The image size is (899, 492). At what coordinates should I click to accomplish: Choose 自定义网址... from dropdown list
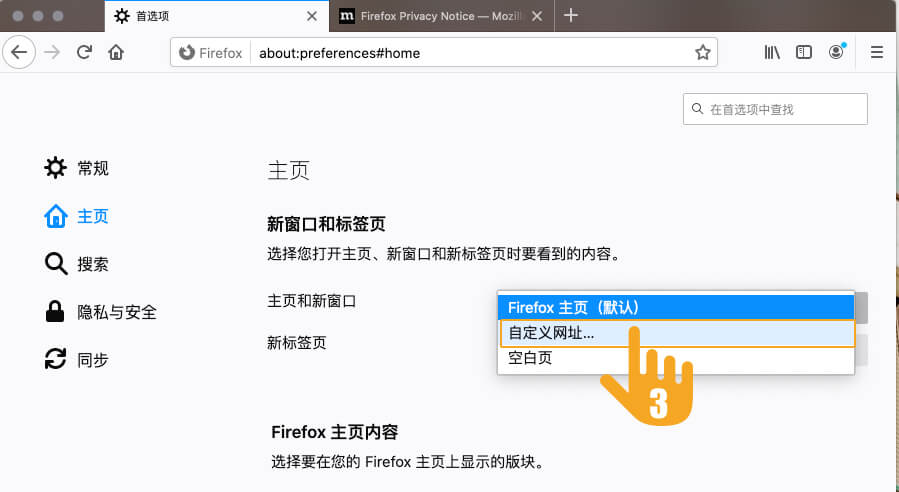click(x=677, y=333)
